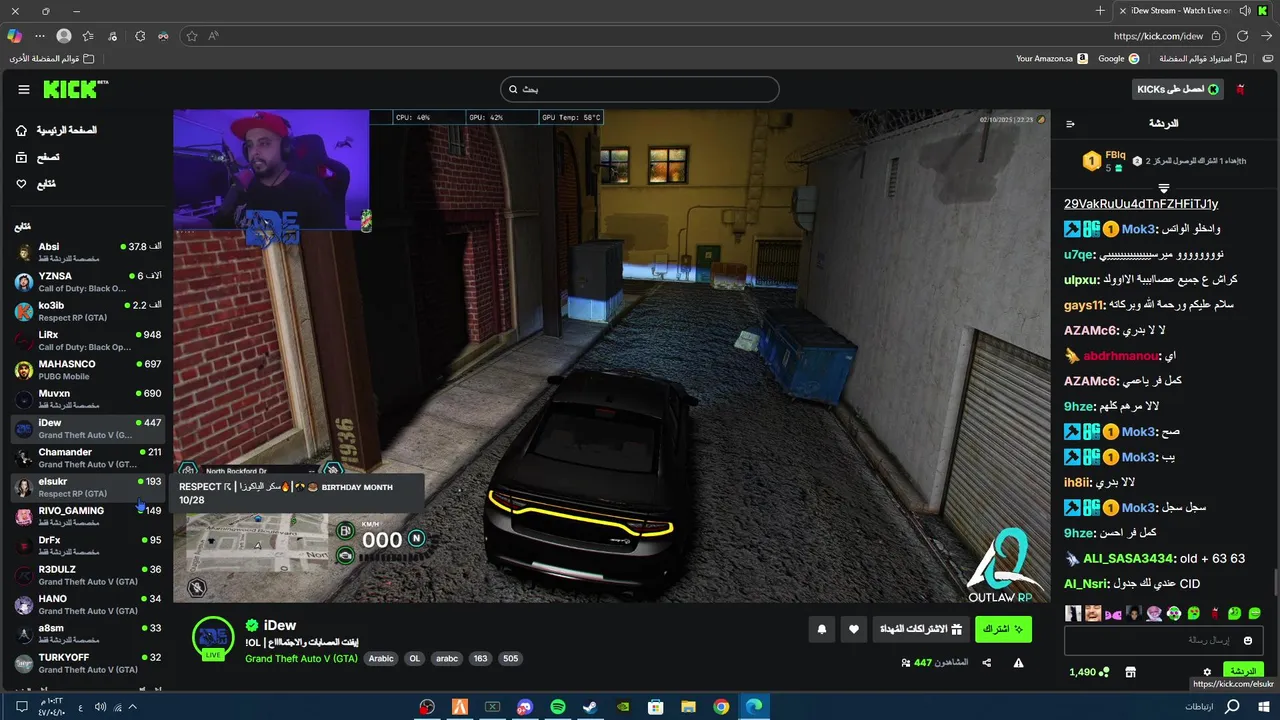Open the browser profile avatar icon
Image resolution: width=1280 pixels, height=720 pixels.
[64, 35]
